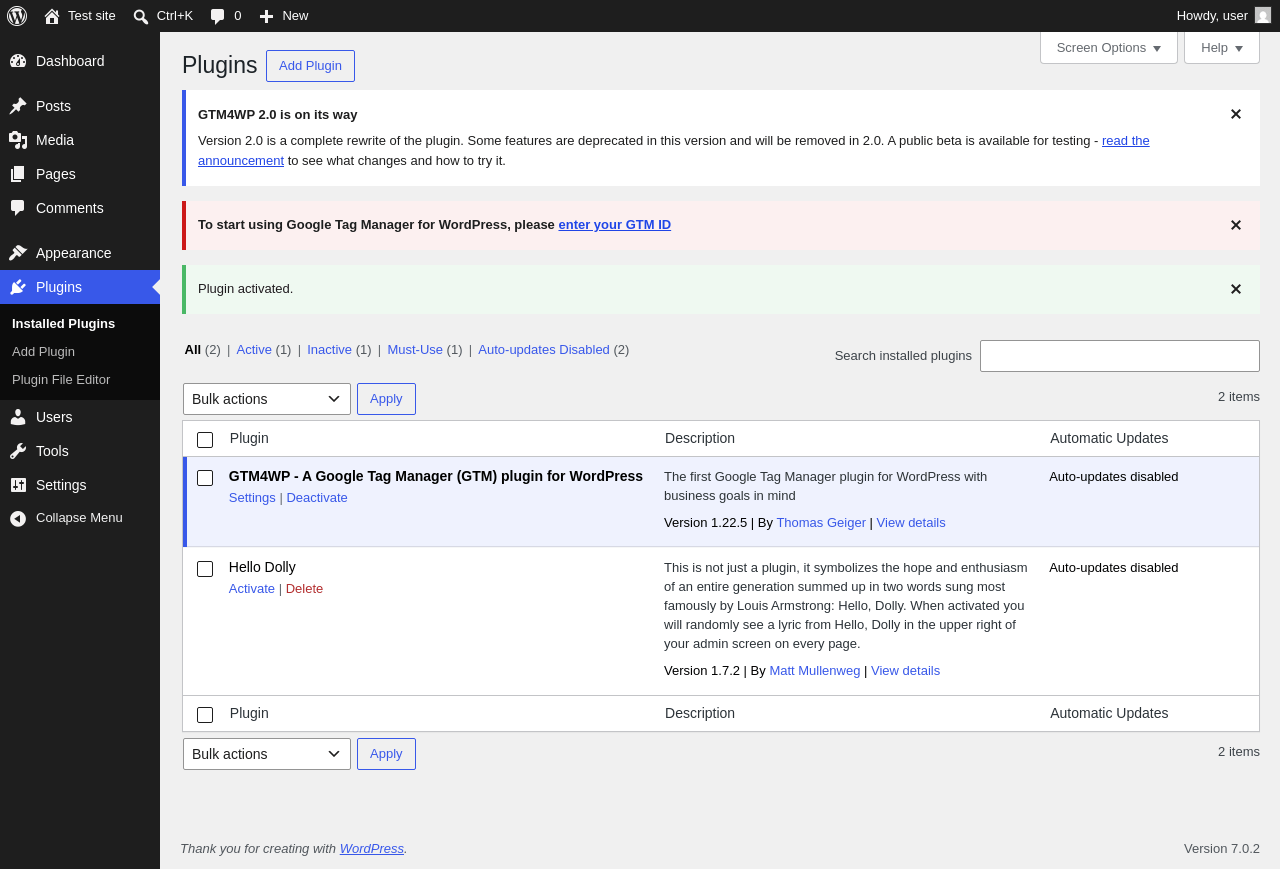Dismiss the Plugin activated notice
The height and width of the screenshot is (869, 1280).
(x=1236, y=289)
